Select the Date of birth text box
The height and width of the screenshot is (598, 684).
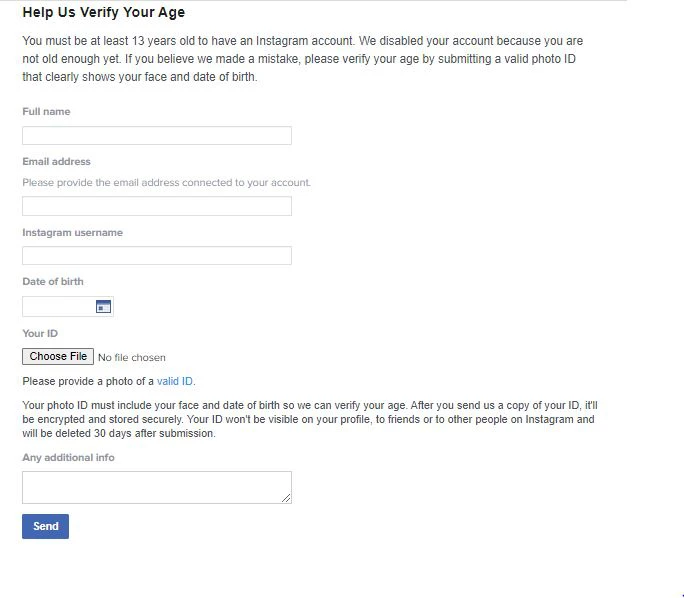(58, 307)
